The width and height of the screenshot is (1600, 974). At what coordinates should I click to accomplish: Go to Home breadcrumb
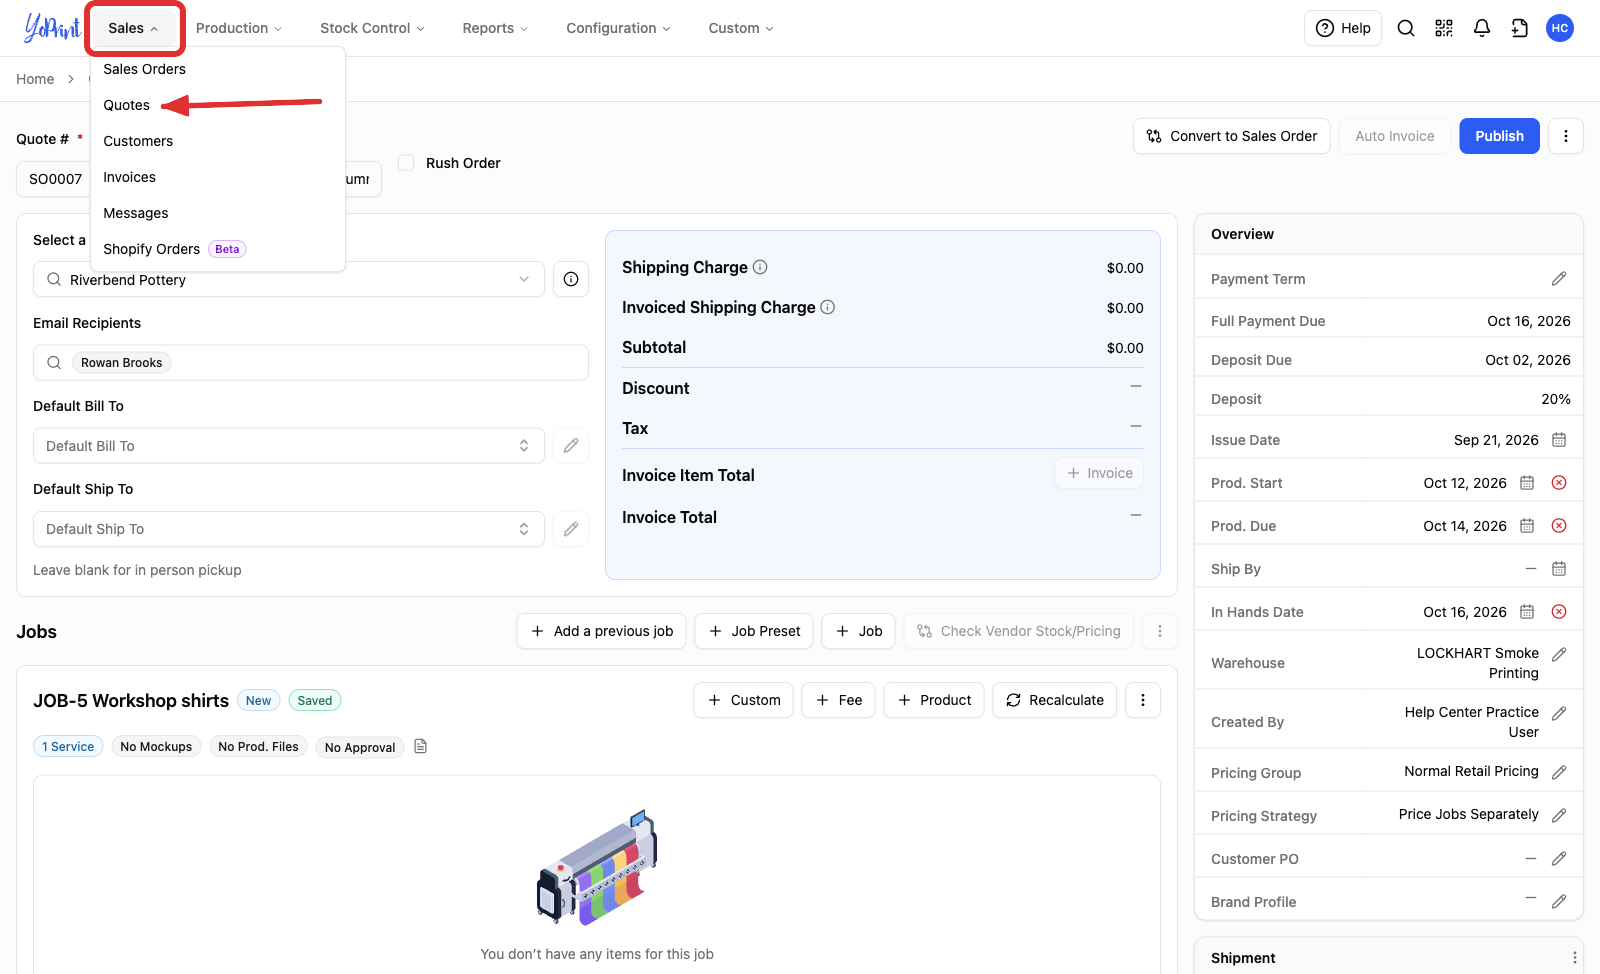(x=35, y=79)
